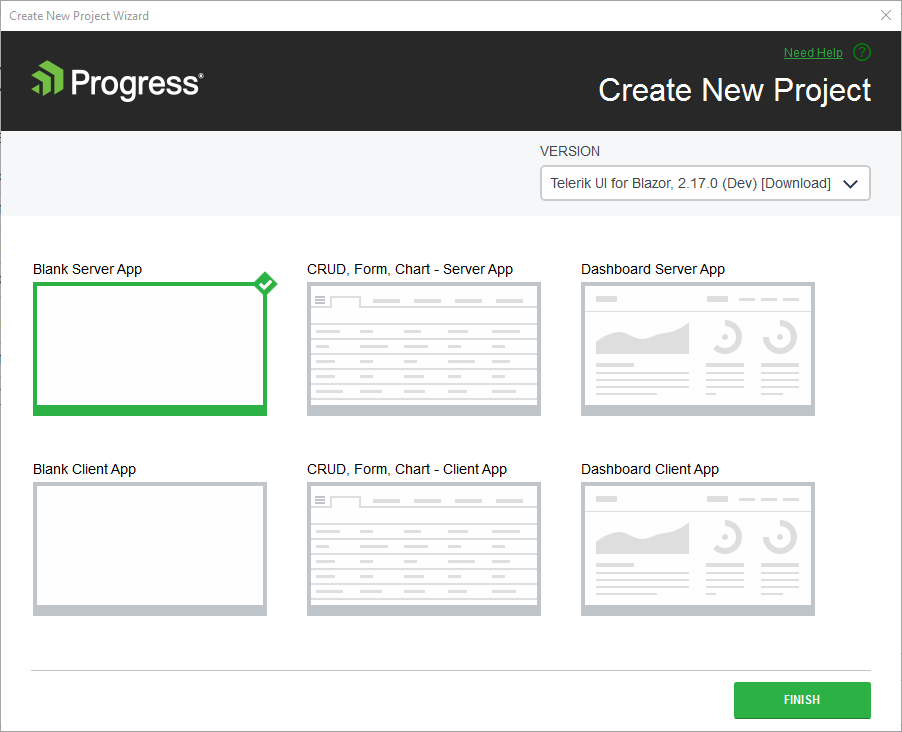This screenshot has width=902, height=732.
Task: Click the Version dropdown chevron arrow
Action: click(x=850, y=184)
